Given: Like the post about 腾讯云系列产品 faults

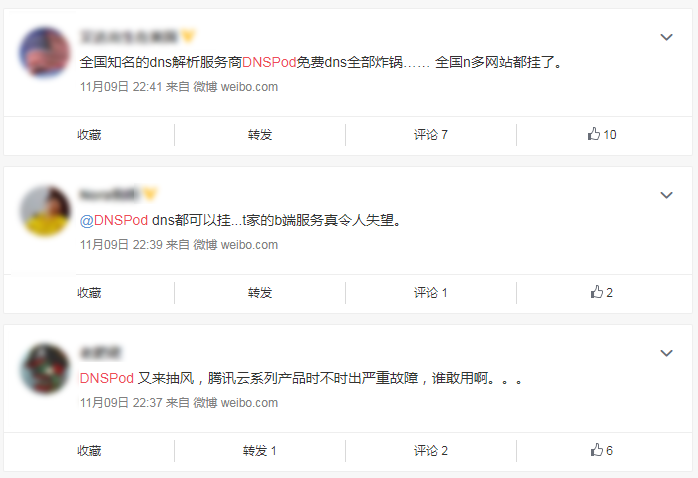Looking at the screenshot, I should [x=602, y=450].
